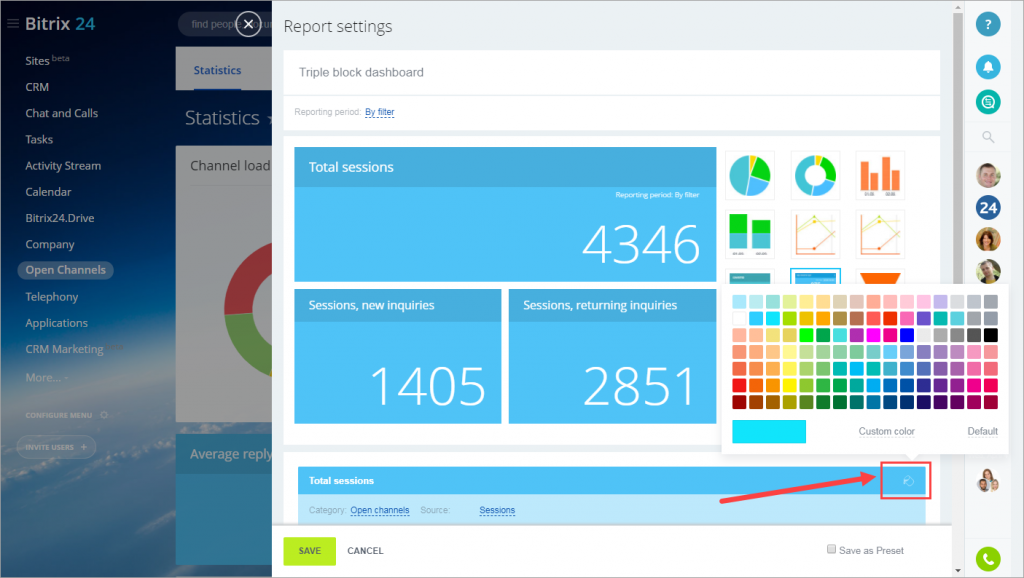Open the blue 24 round icon

point(988,208)
